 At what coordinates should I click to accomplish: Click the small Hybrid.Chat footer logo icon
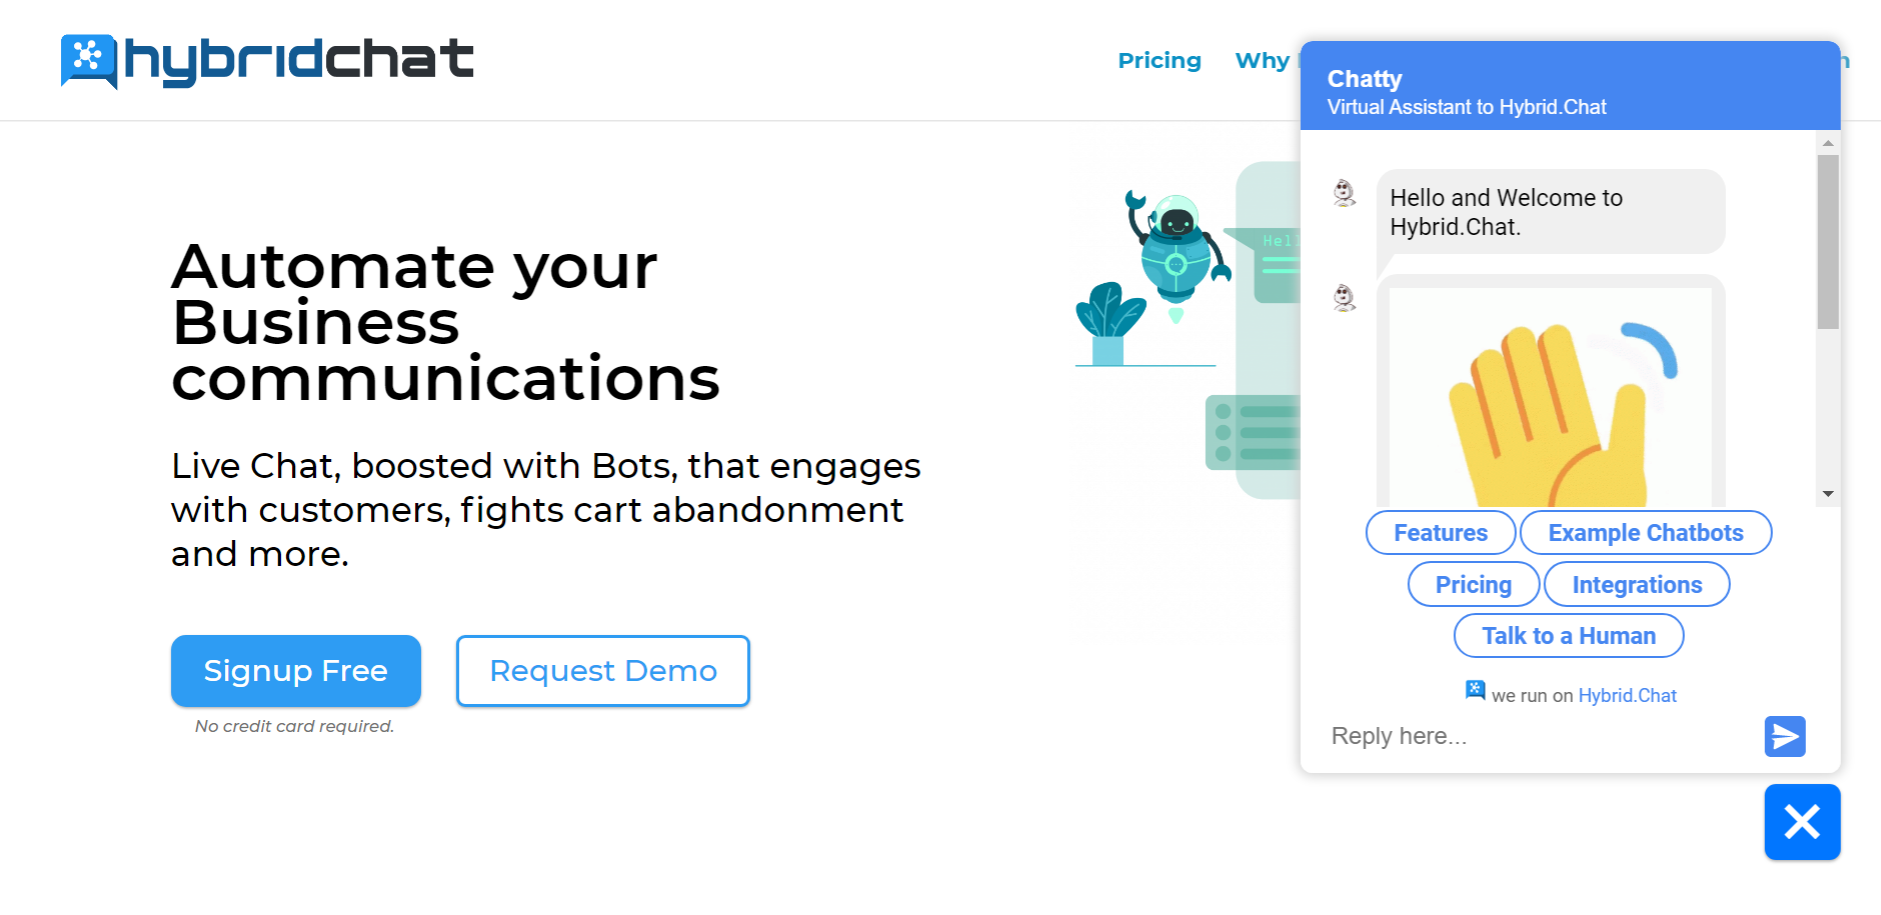tap(1475, 690)
